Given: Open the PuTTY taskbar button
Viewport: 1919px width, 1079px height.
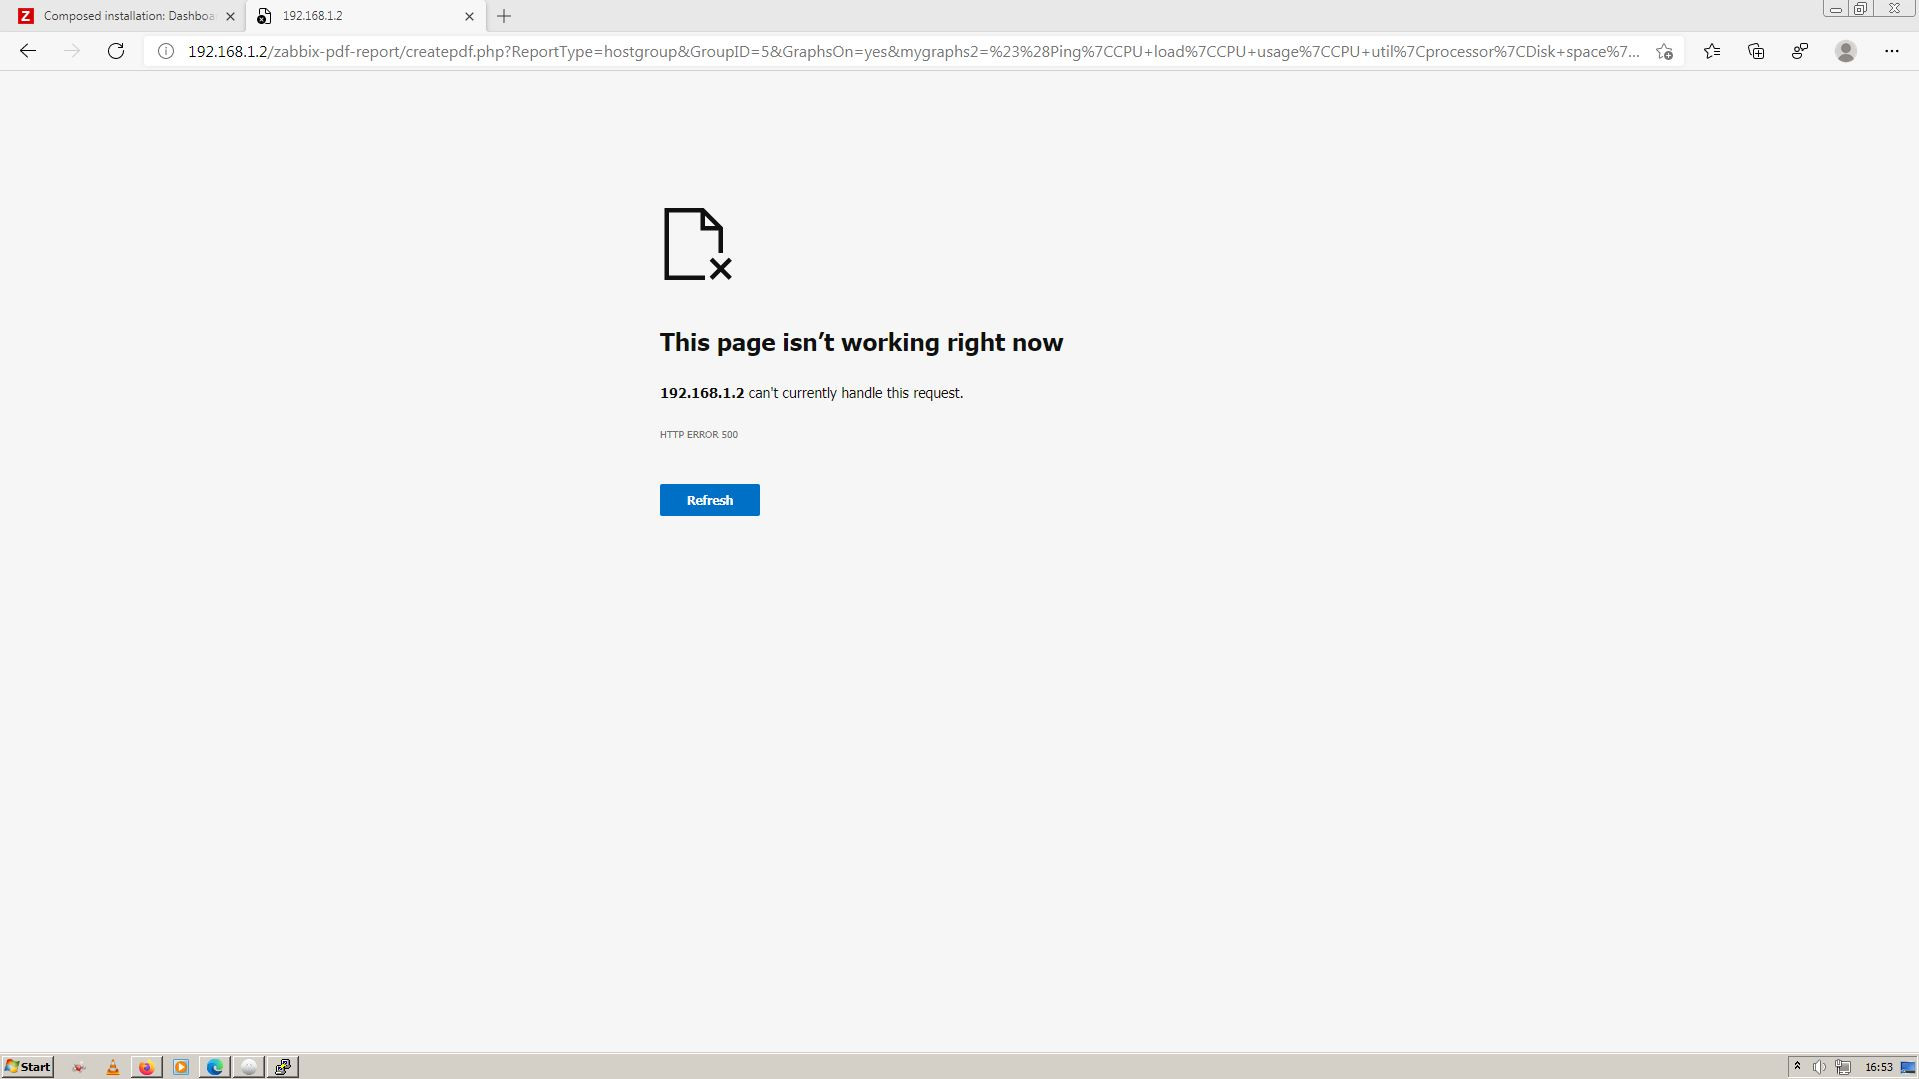Looking at the screenshot, I should 283,1067.
